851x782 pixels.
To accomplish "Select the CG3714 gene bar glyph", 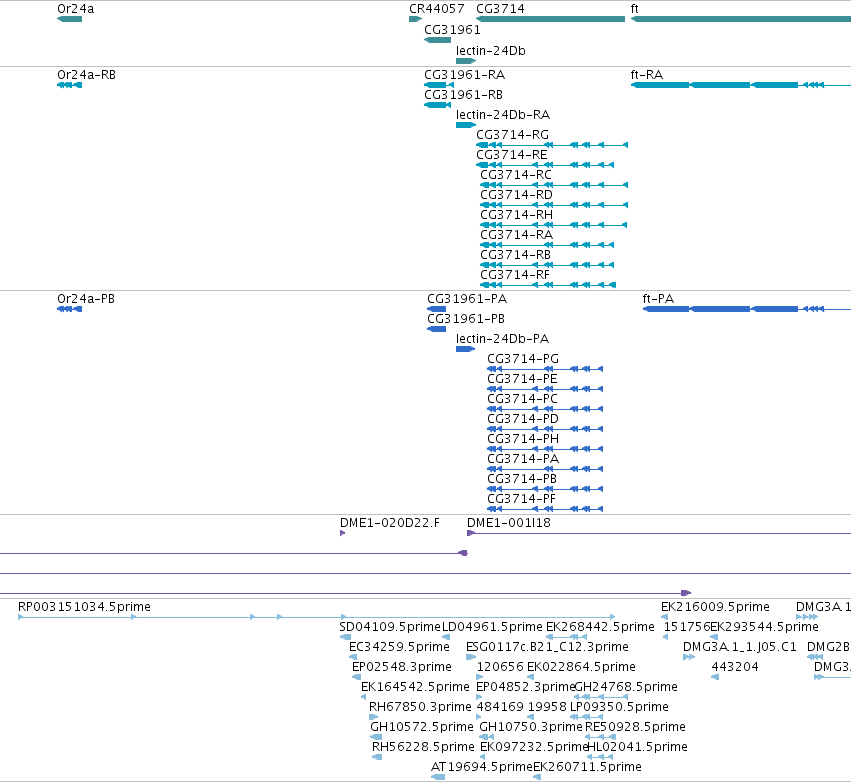I will [x=550, y=19].
